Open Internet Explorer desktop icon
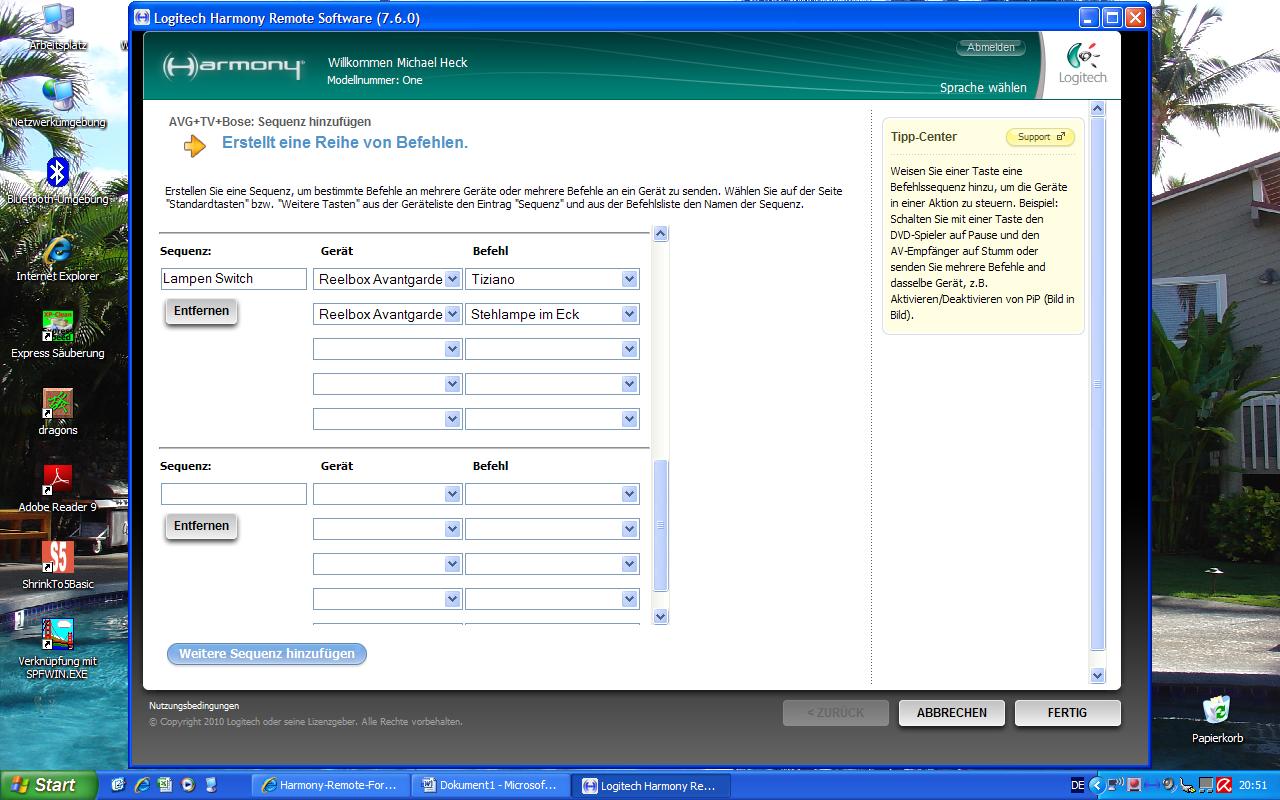Viewport: 1280px width, 800px height. pos(57,251)
